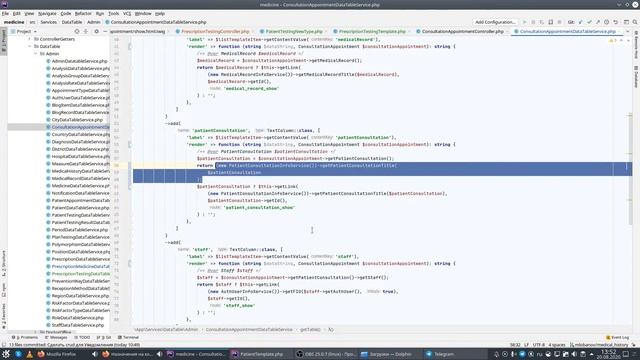
Task: Click the coverage run toolbar icon
Action: 542,22
